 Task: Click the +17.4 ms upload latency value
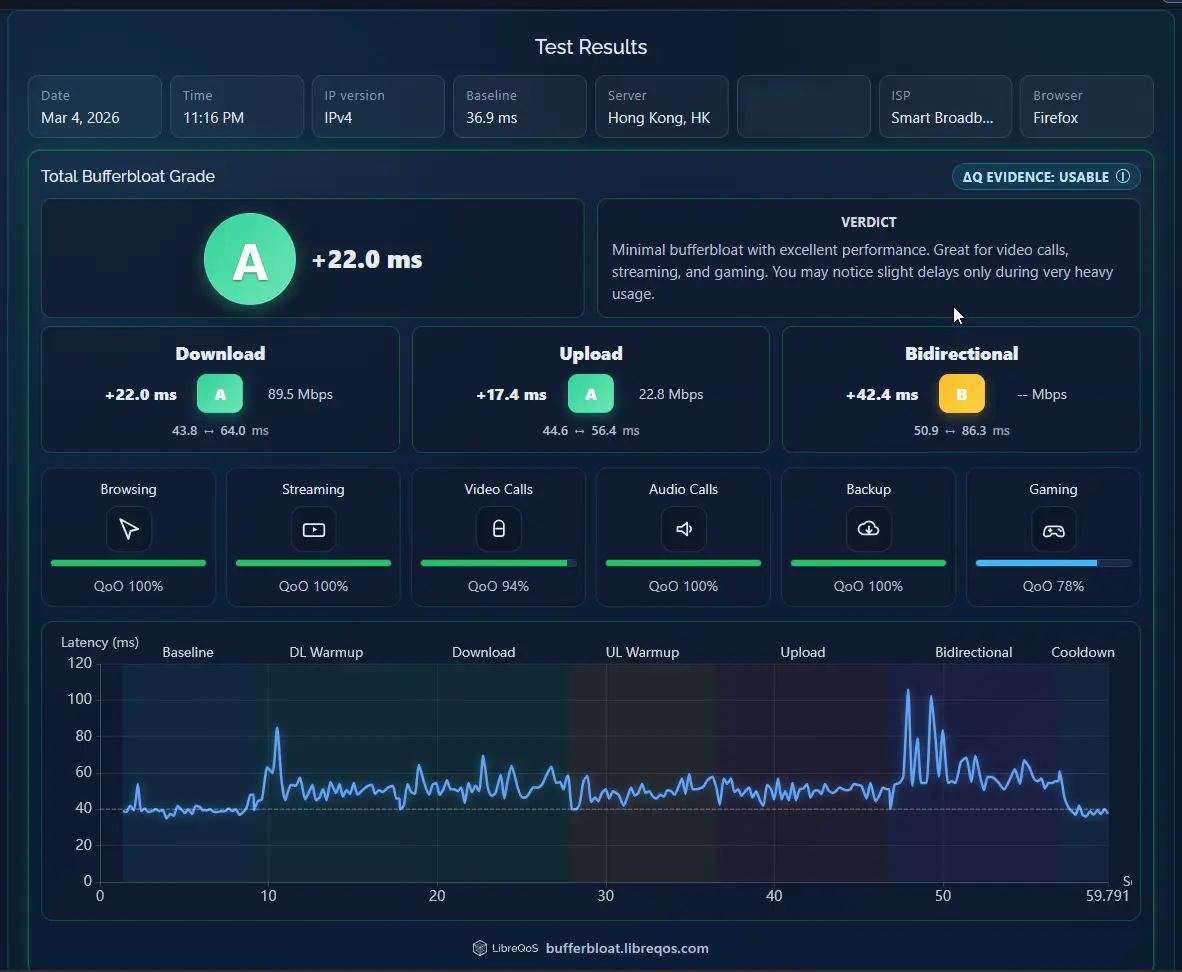click(x=511, y=394)
